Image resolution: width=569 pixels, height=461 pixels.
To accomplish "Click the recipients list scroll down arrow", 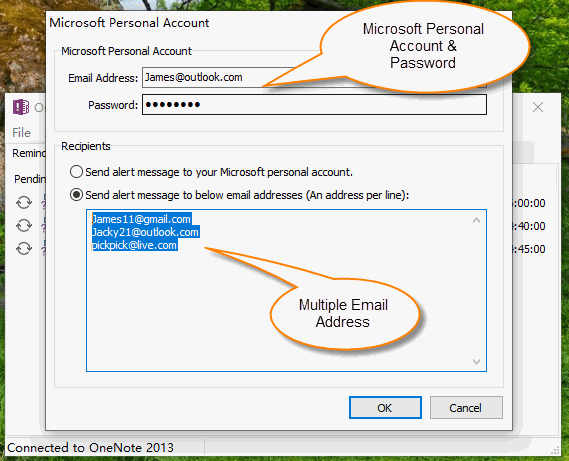I will coord(476,362).
